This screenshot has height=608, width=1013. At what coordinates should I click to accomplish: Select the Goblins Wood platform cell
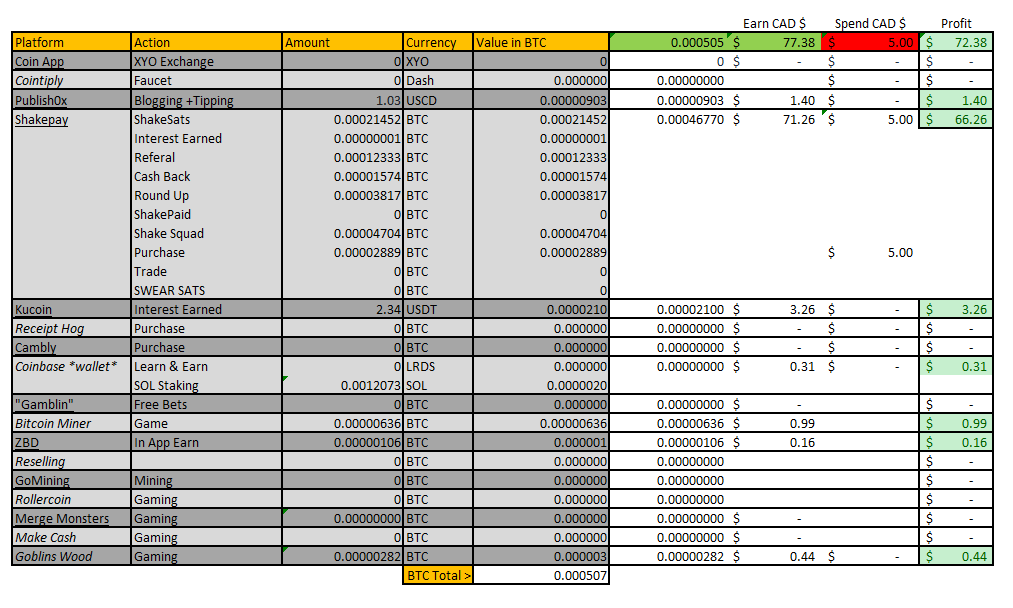(72, 556)
